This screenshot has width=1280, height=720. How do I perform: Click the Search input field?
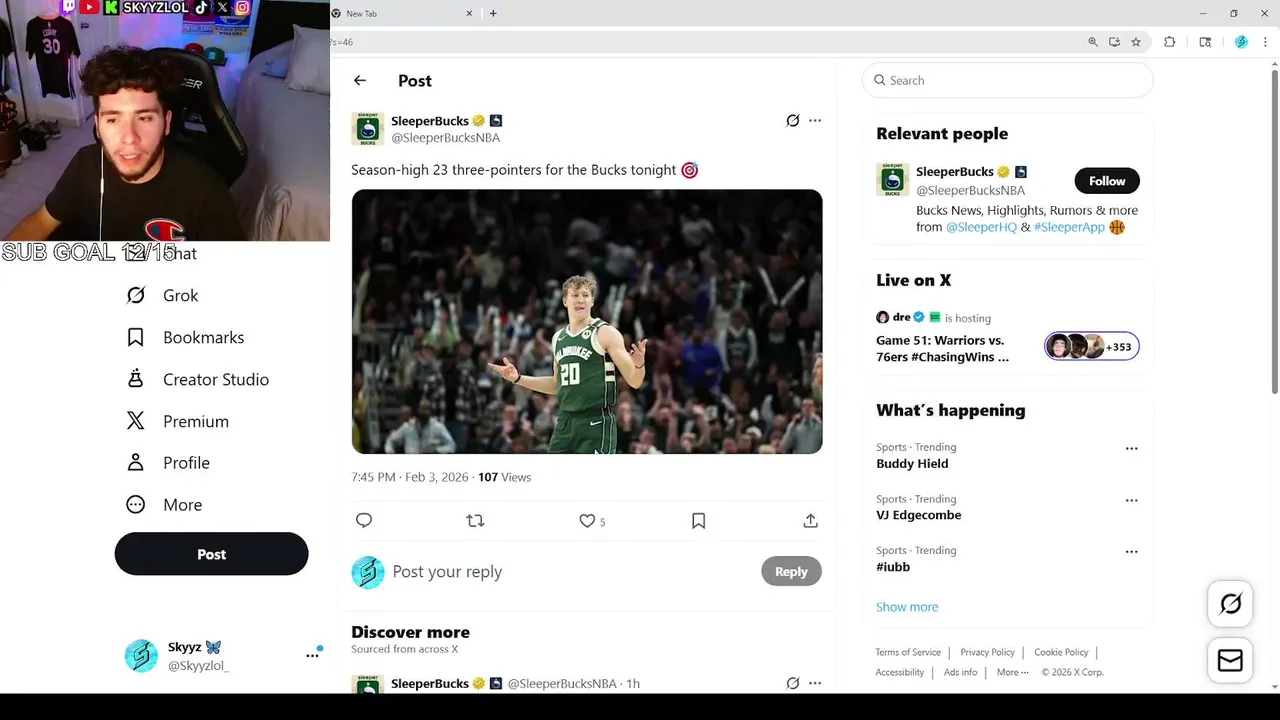tap(1010, 80)
